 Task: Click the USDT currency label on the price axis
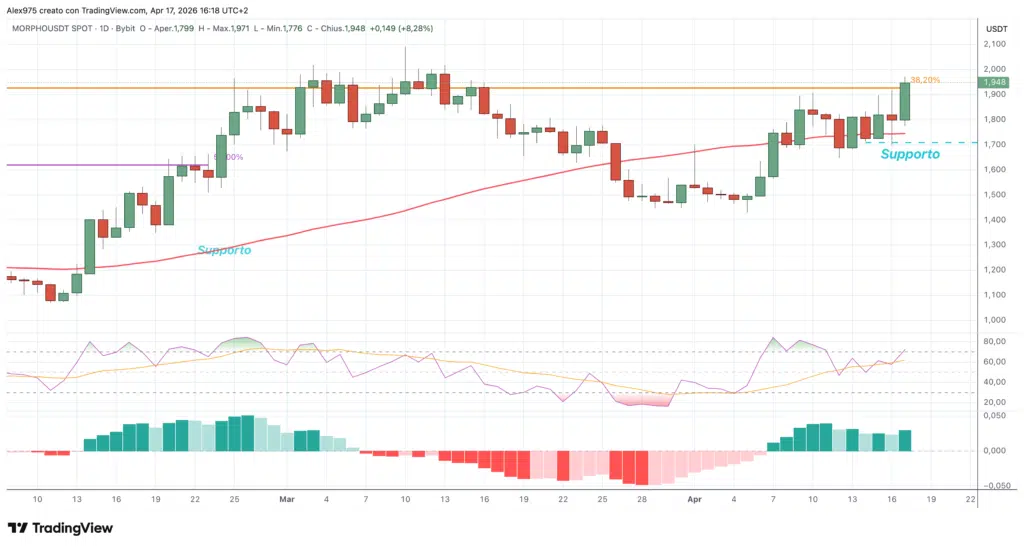[x=995, y=30]
